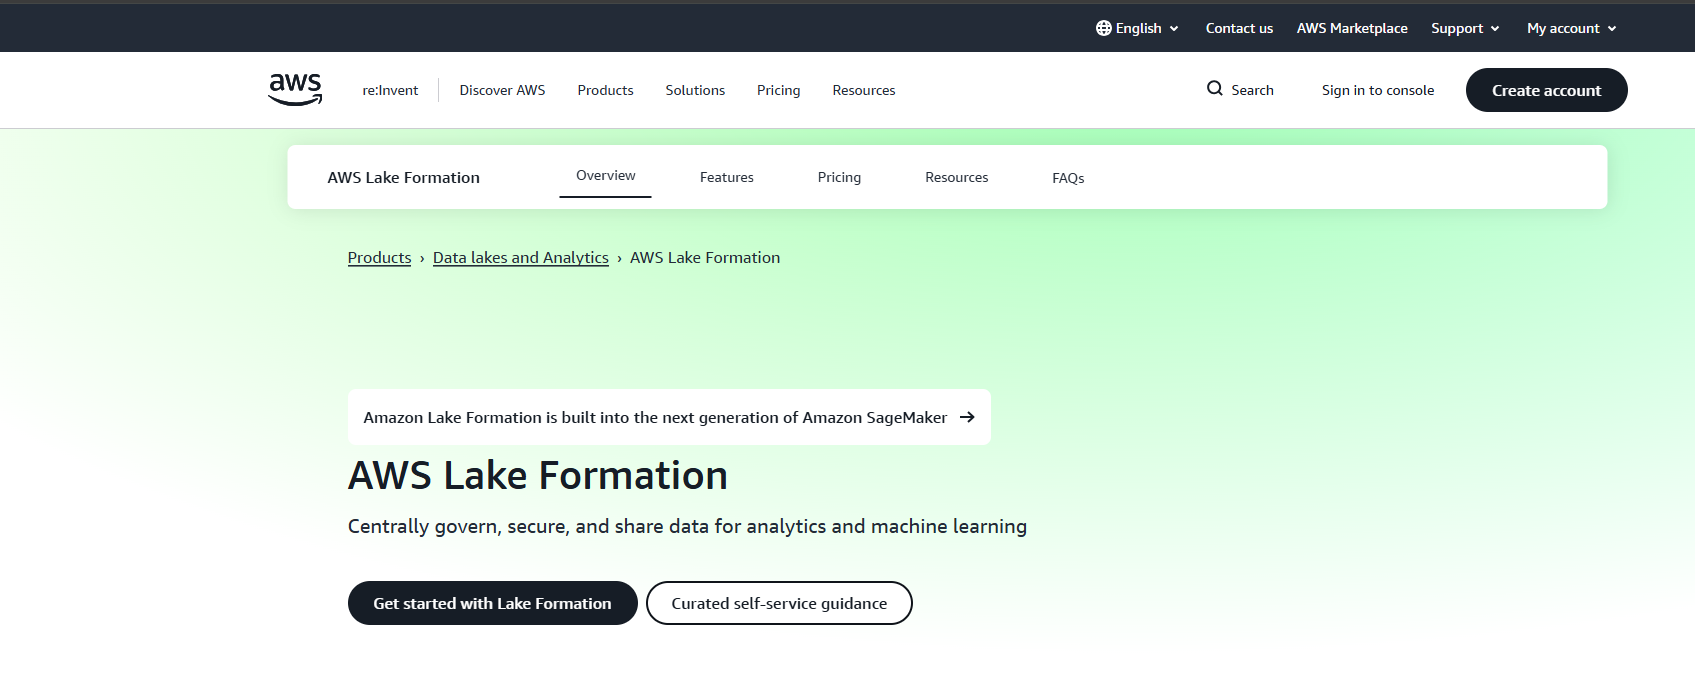Click the AWS logo

[295, 89]
